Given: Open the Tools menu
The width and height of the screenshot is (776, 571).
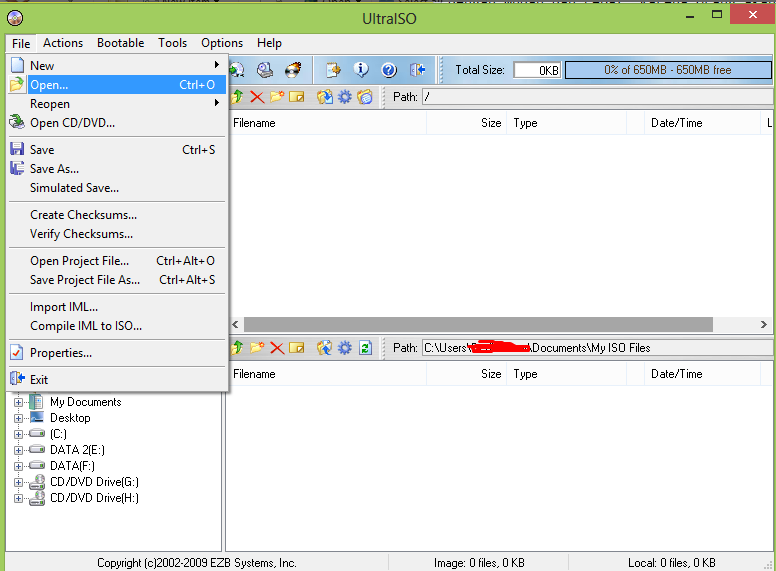Looking at the screenshot, I should pos(173,43).
